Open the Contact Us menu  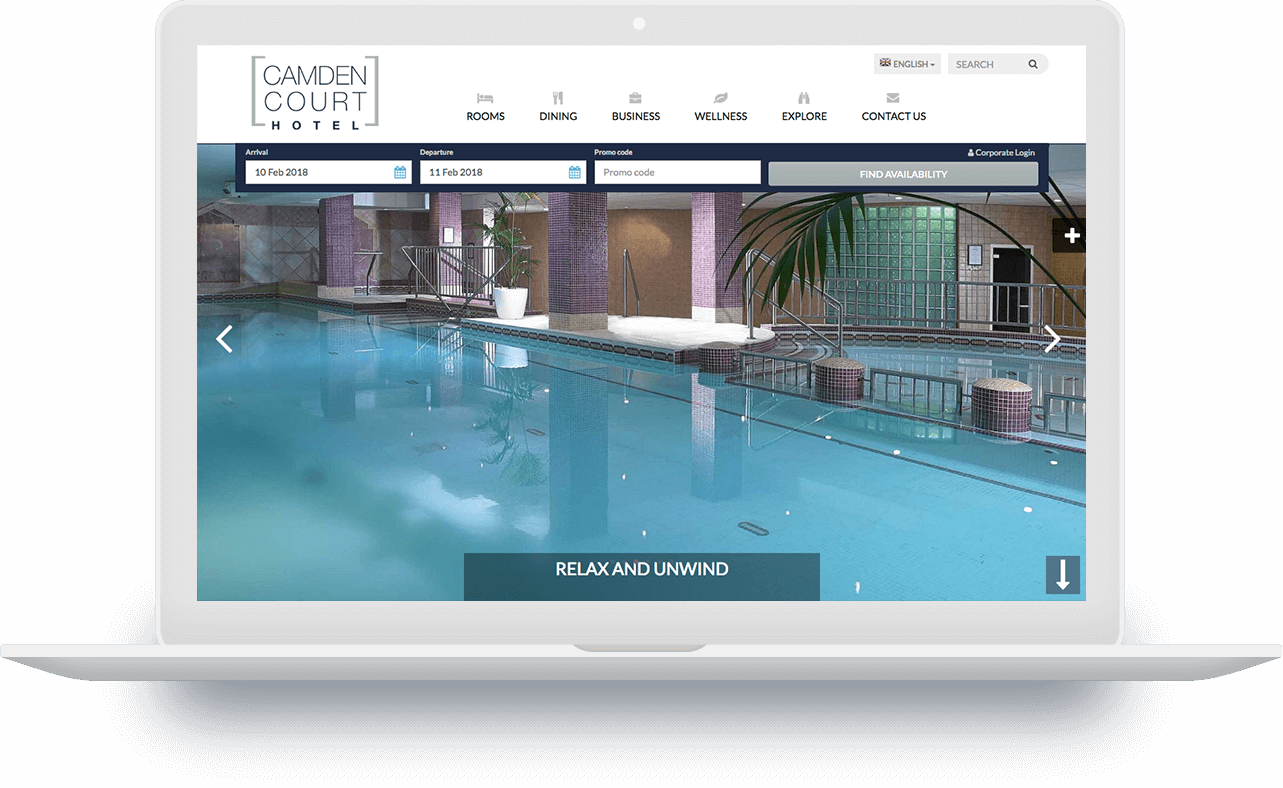tap(894, 116)
